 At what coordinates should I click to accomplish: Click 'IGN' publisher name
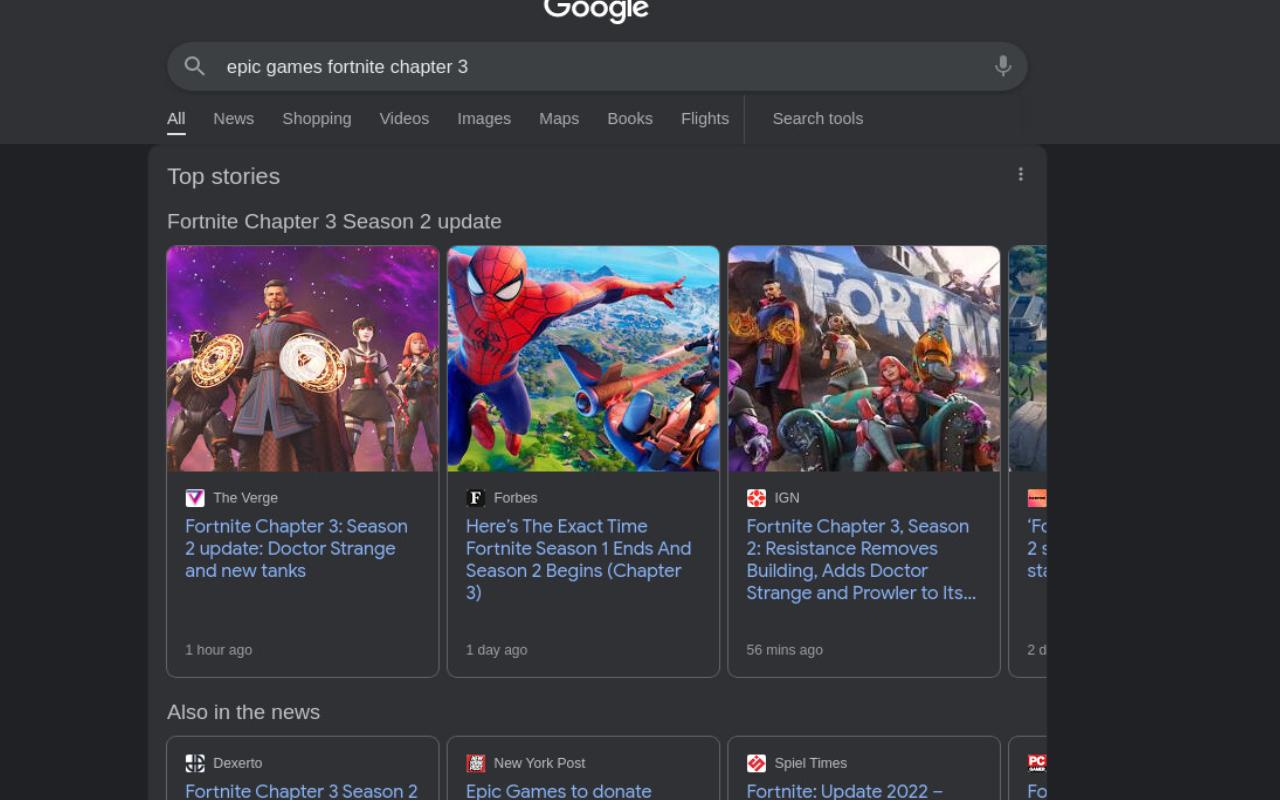click(x=787, y=498)
